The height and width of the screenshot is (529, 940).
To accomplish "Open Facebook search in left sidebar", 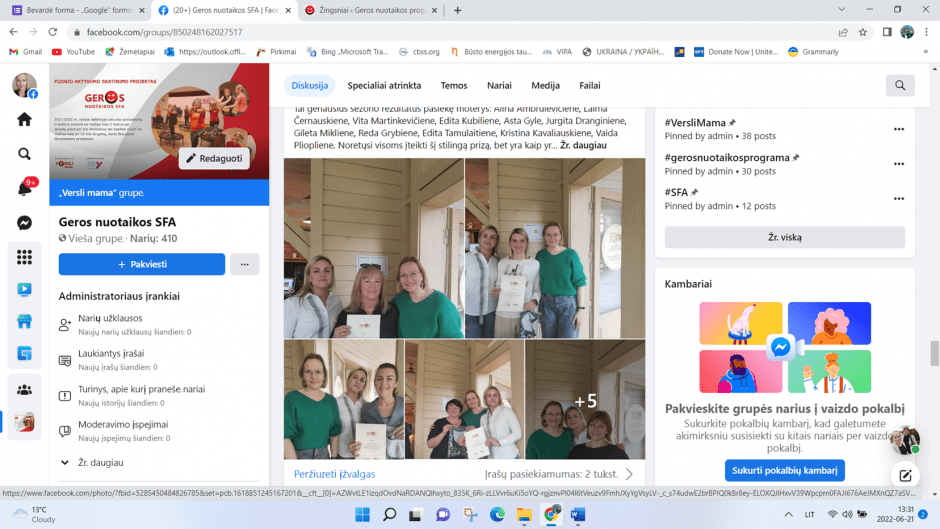I will (x=24, y=154).
